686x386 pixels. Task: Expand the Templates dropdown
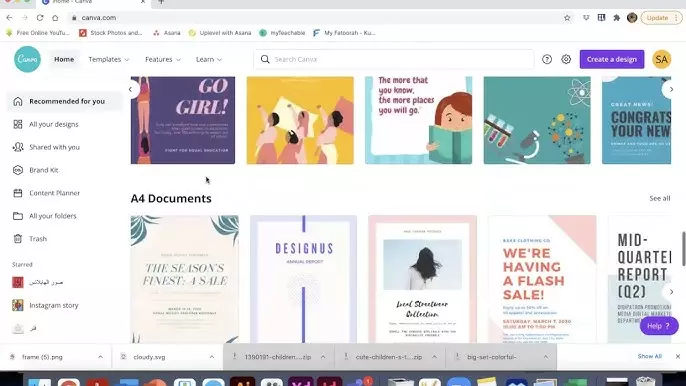108,59
